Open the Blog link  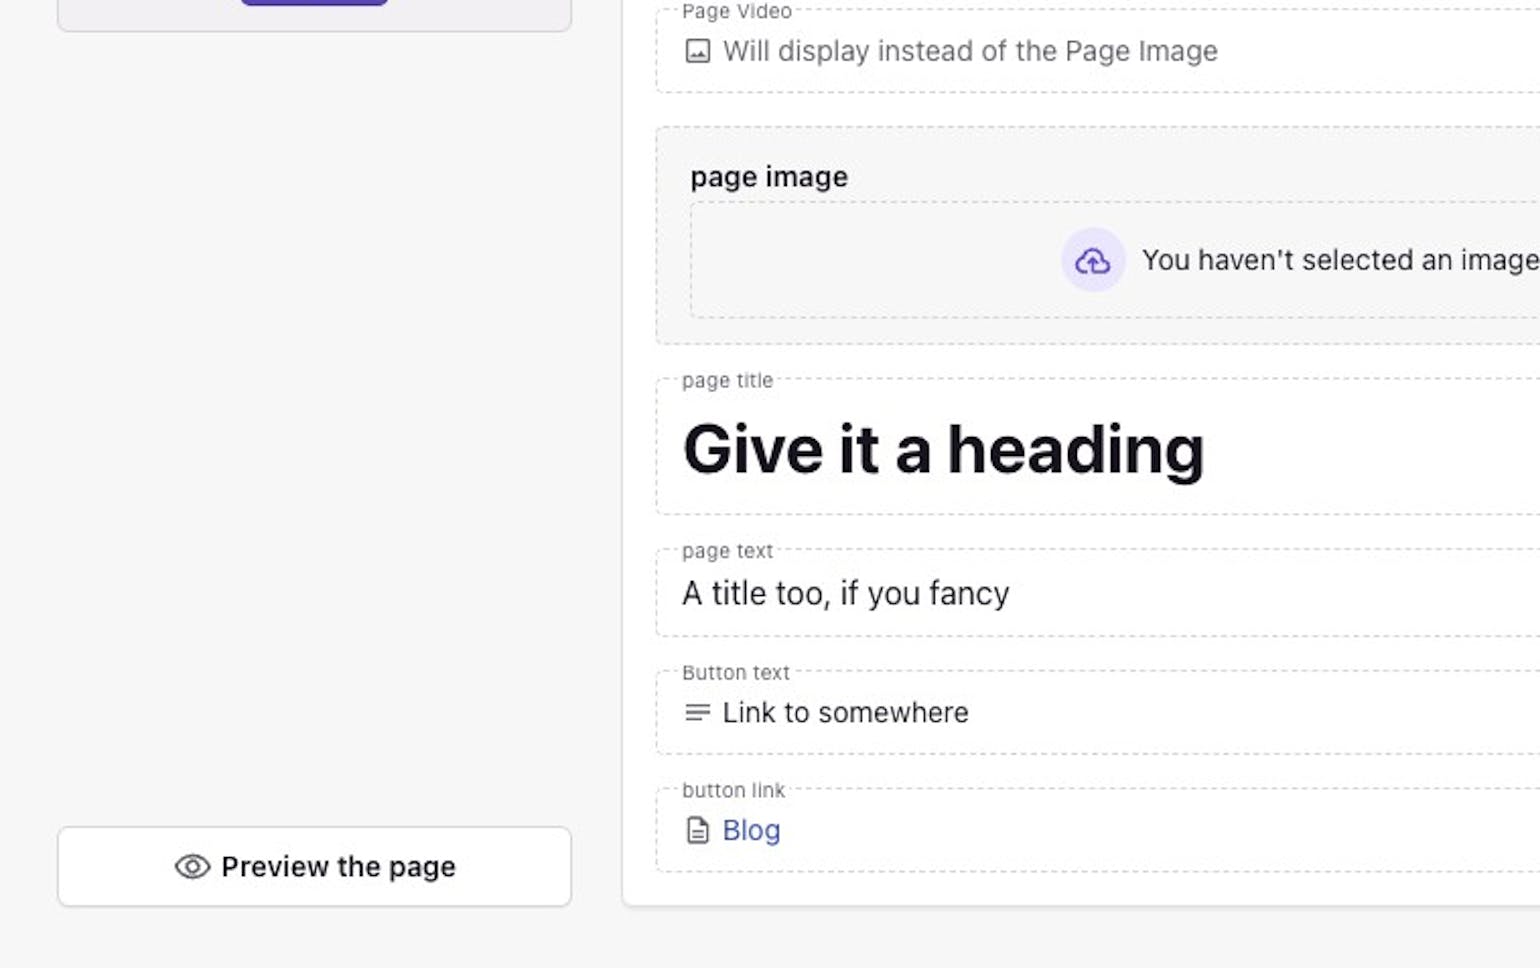(751, 830)
